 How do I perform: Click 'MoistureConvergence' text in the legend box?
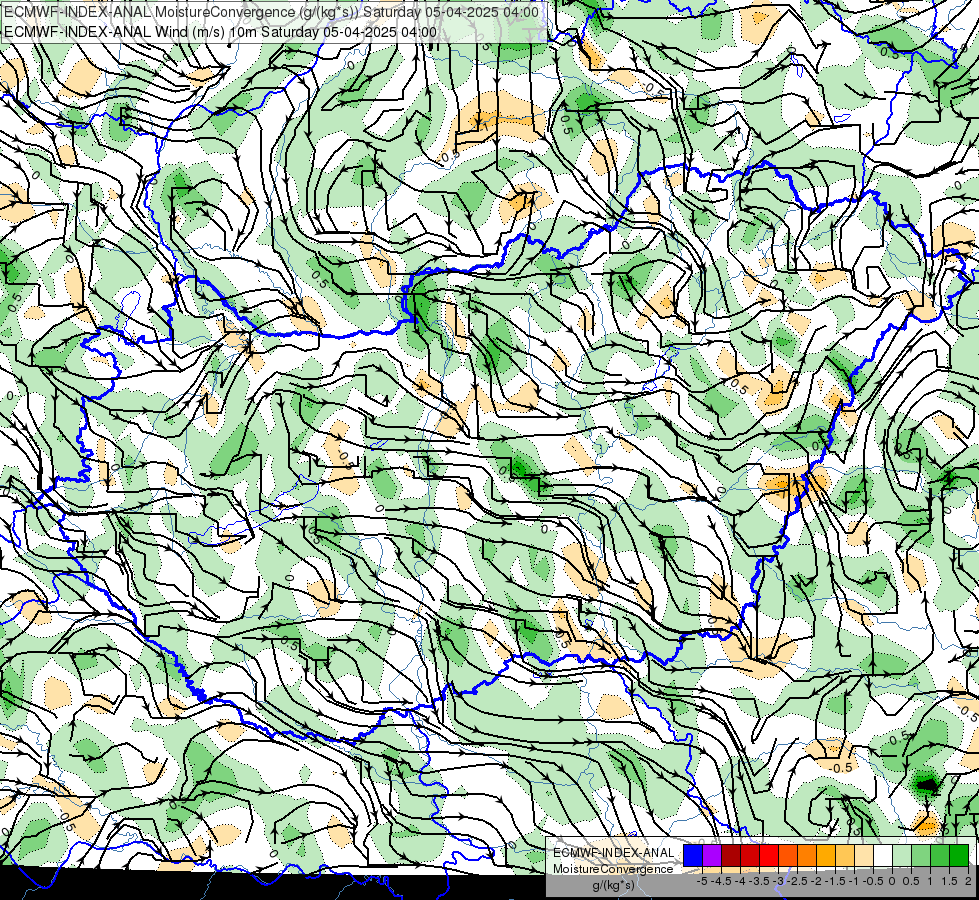(x=613, y=869)
